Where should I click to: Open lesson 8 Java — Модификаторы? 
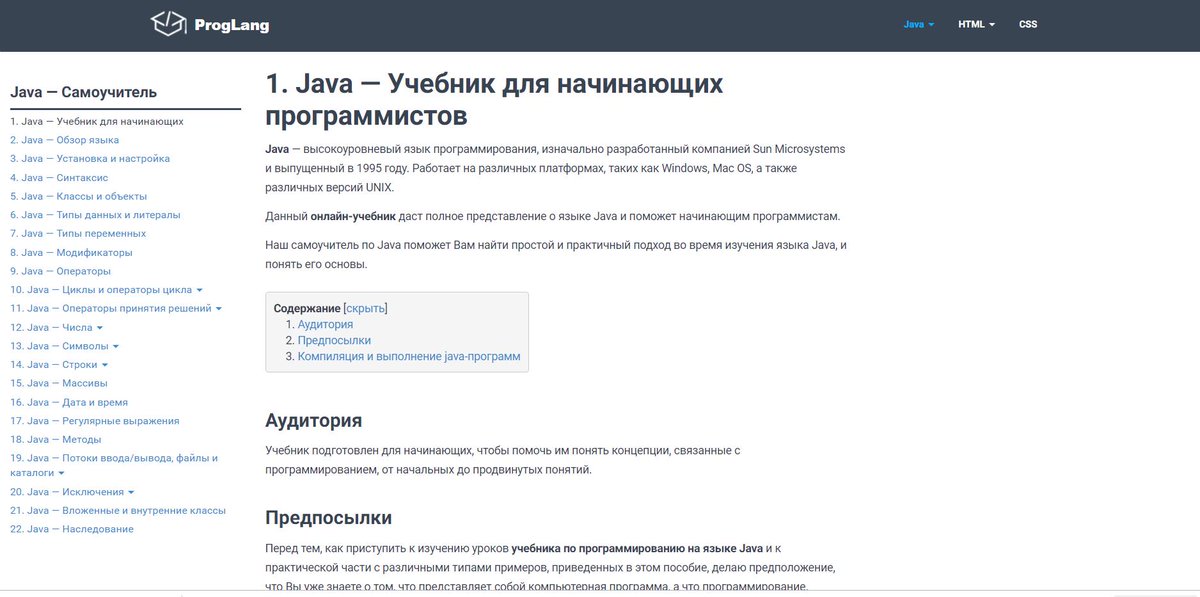tap(71, 252)
